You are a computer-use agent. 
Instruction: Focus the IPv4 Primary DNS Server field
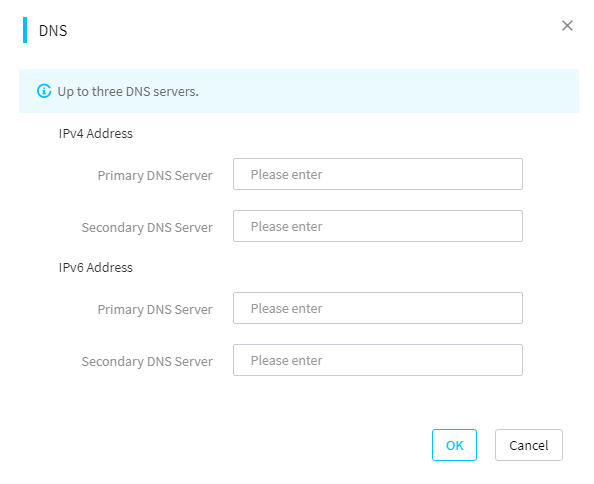(x=378, y=174)
